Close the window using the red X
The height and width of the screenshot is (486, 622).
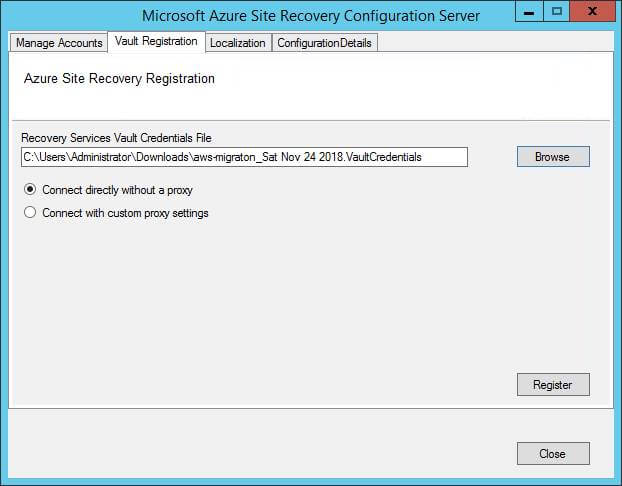(x=593, y=12)
